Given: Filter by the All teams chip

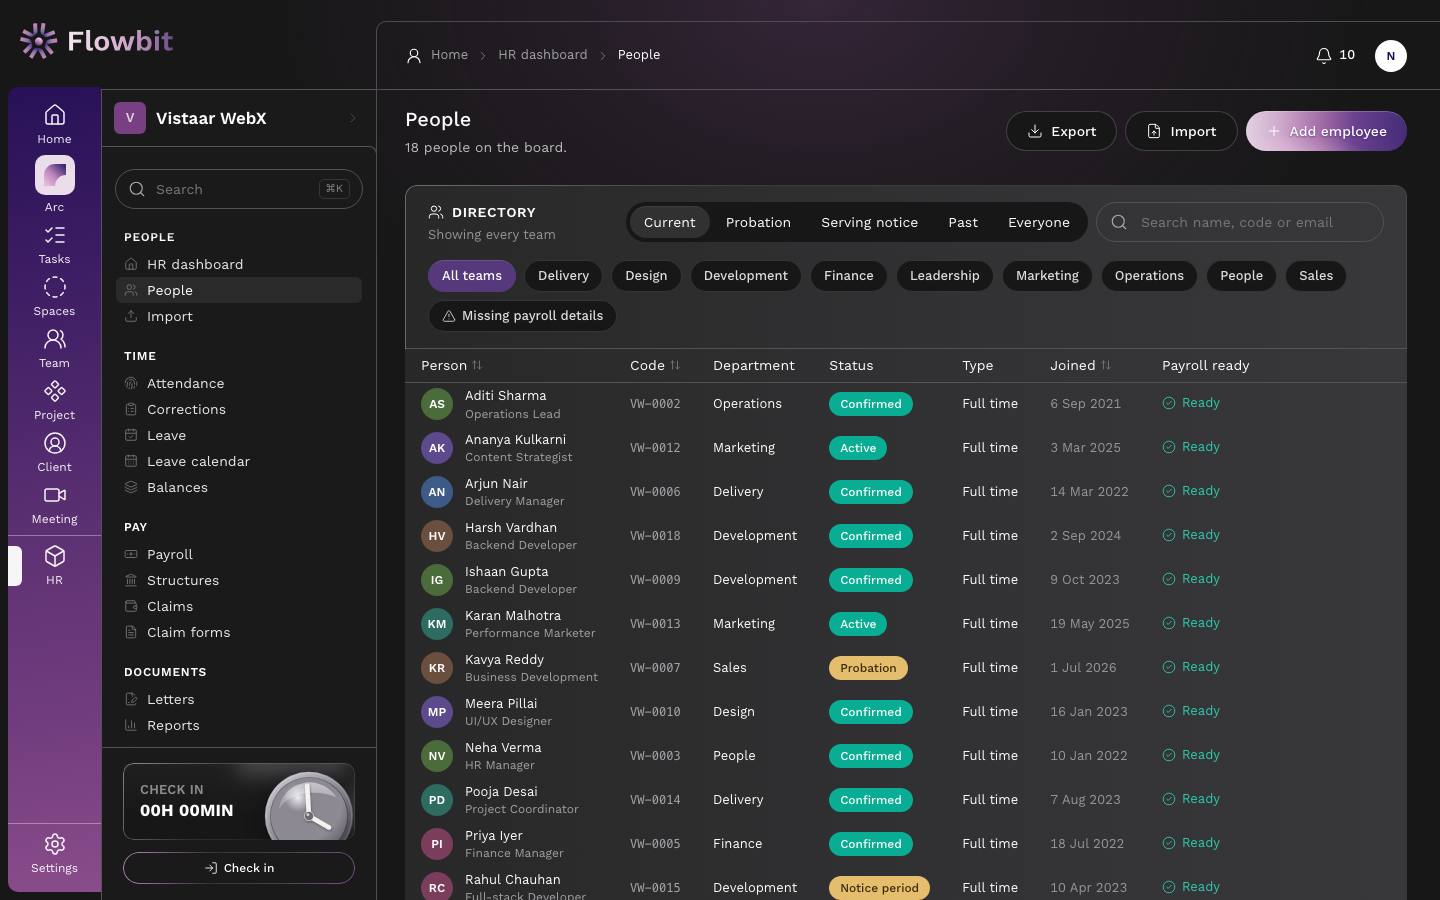Looking at the screenshot, I should 472,276.
